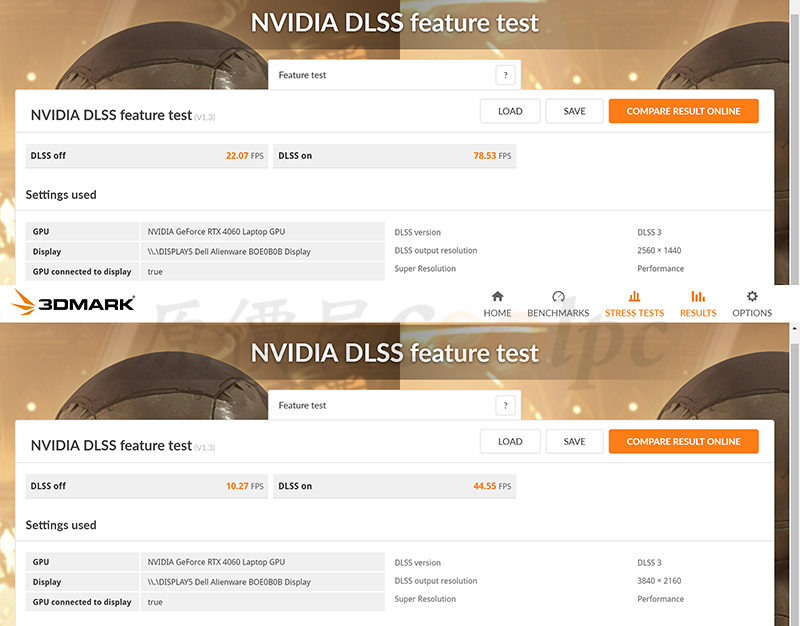Click the upper GPU connected to display true value
Screen dimensions: 800x626
click(155, 272)
